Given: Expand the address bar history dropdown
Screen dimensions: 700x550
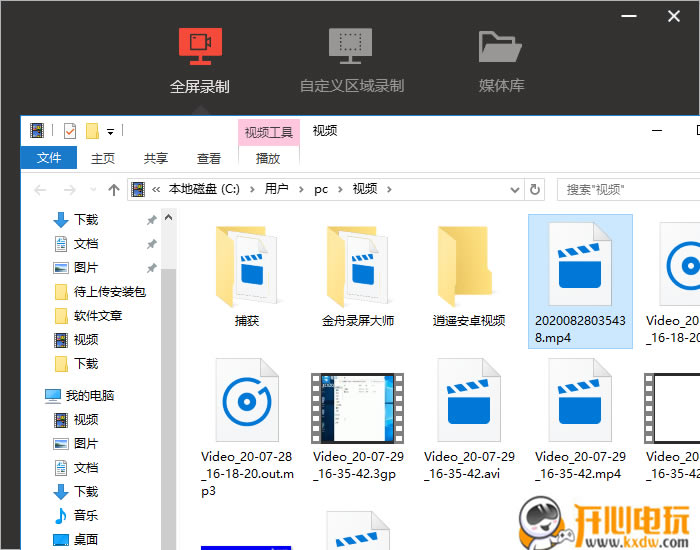Looking at the screenshot, I should [516, 189].
